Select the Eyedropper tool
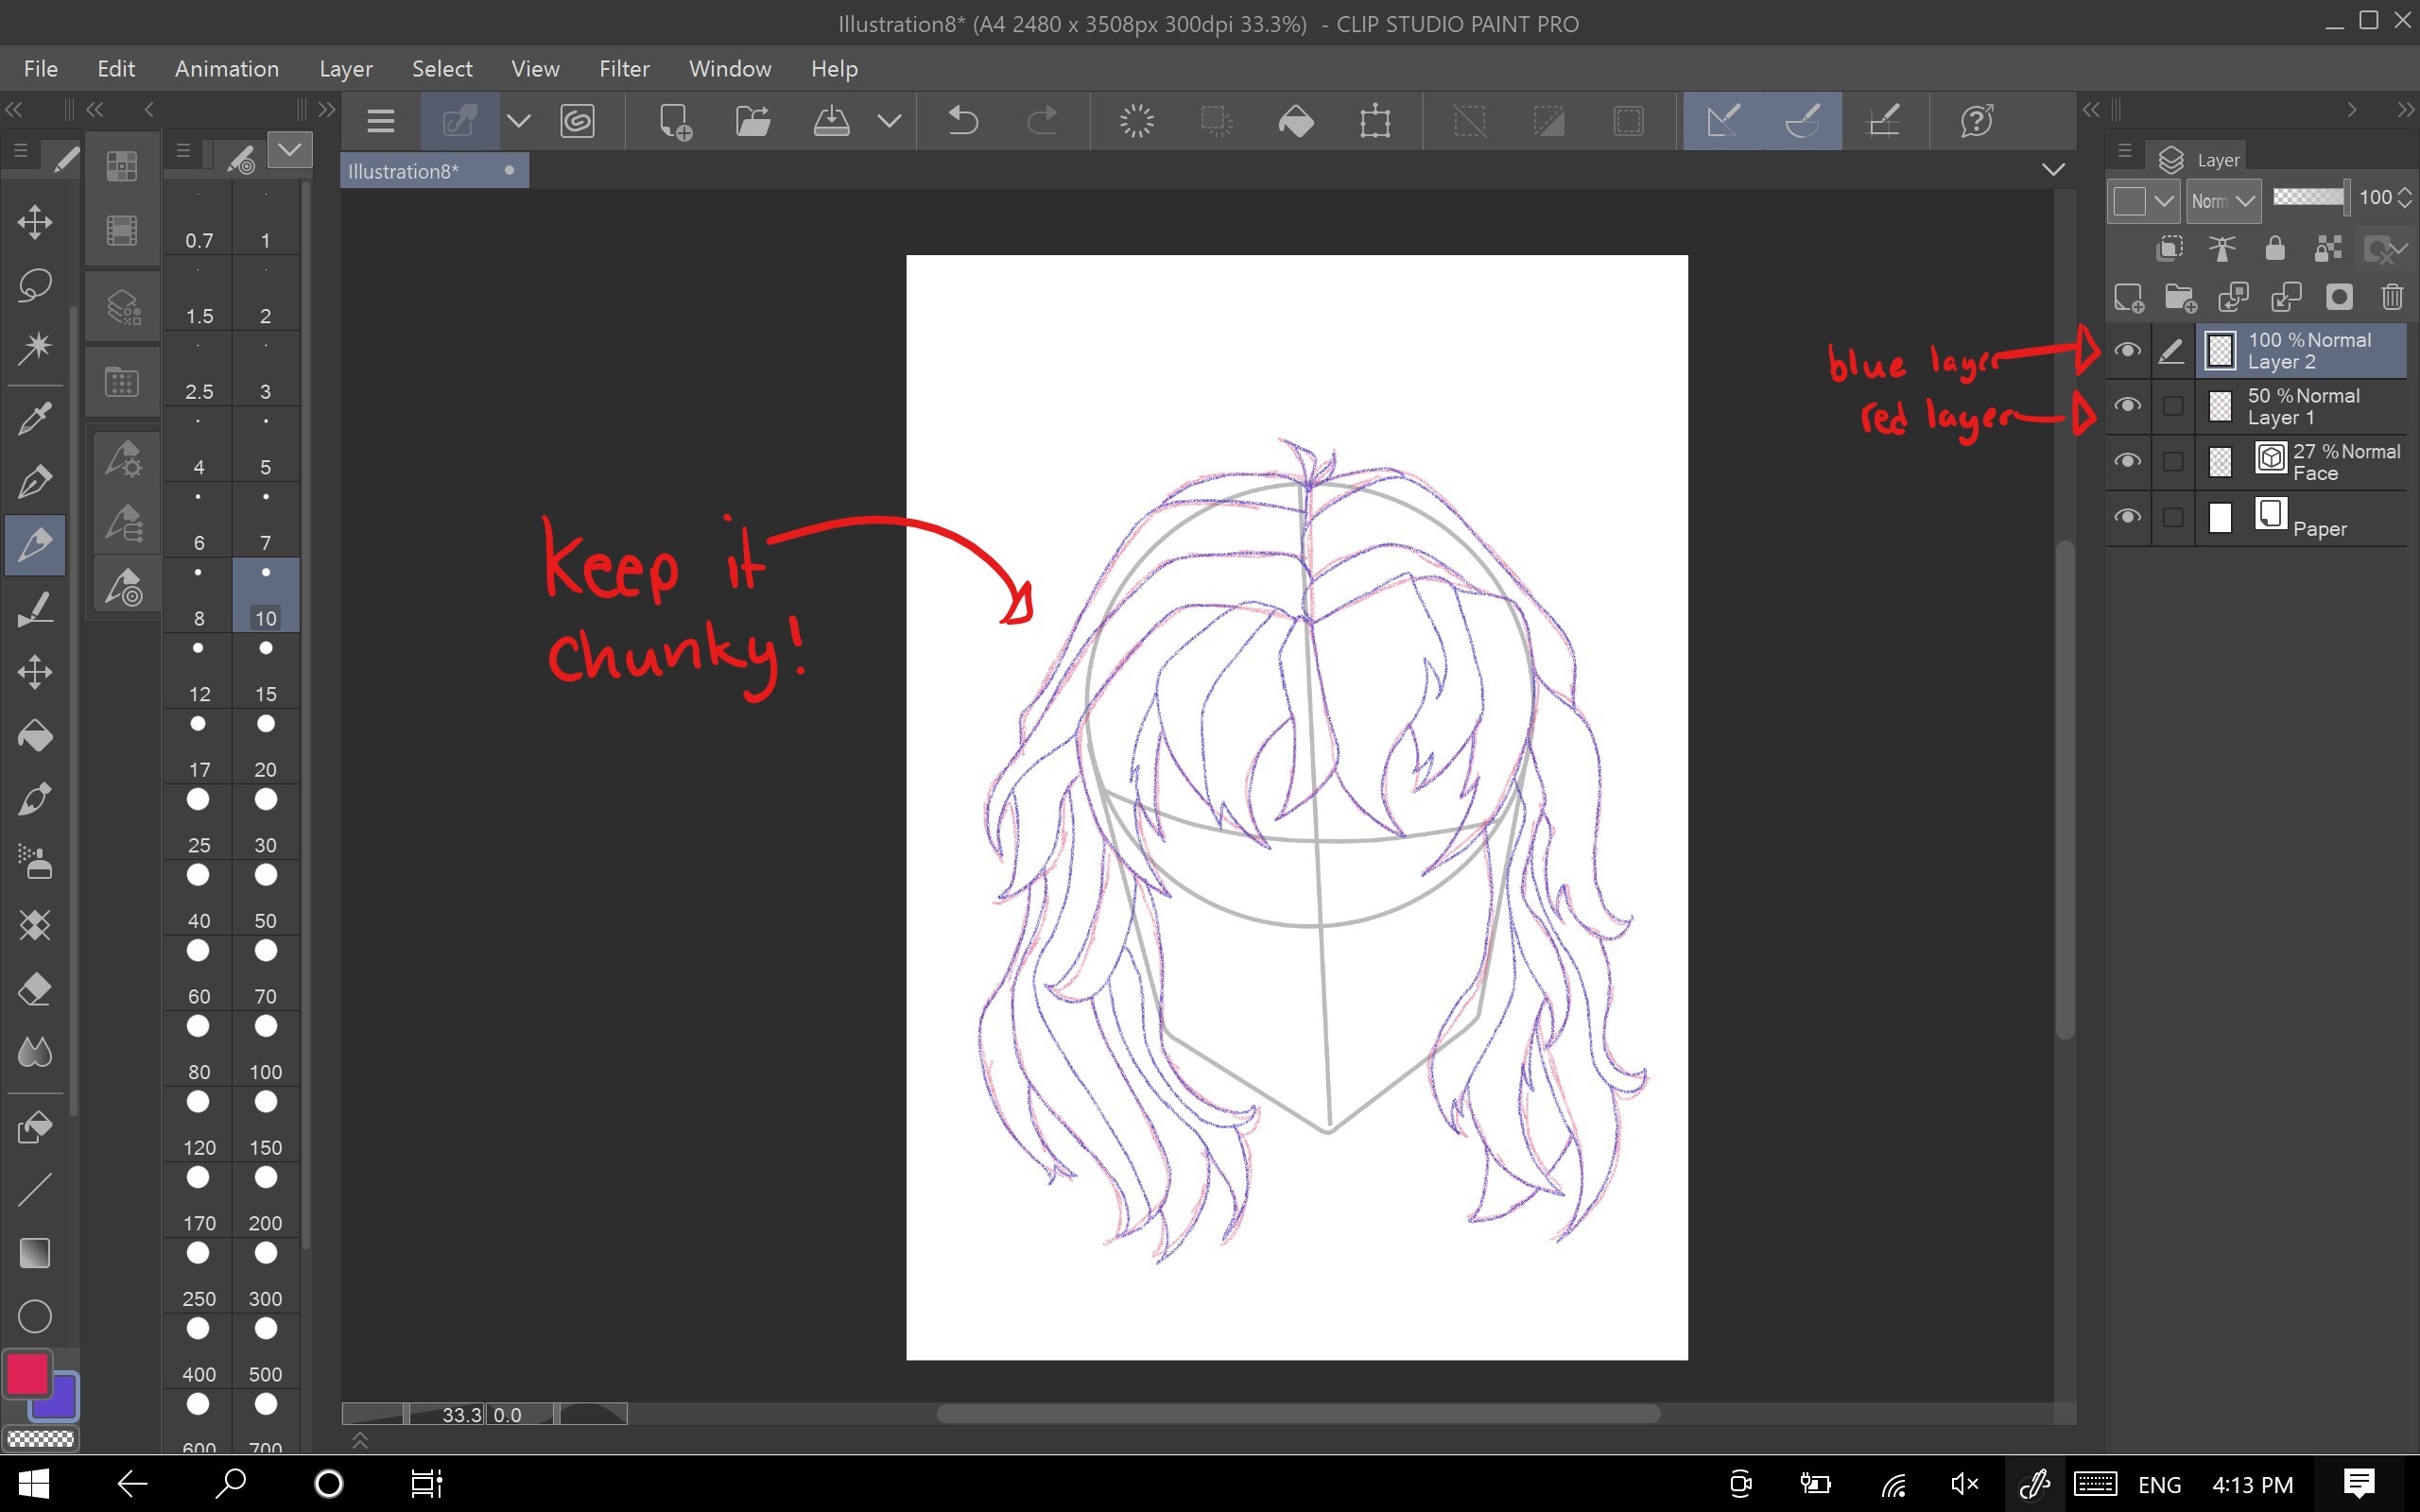Screen dimensions: 2420x1512 35,419
